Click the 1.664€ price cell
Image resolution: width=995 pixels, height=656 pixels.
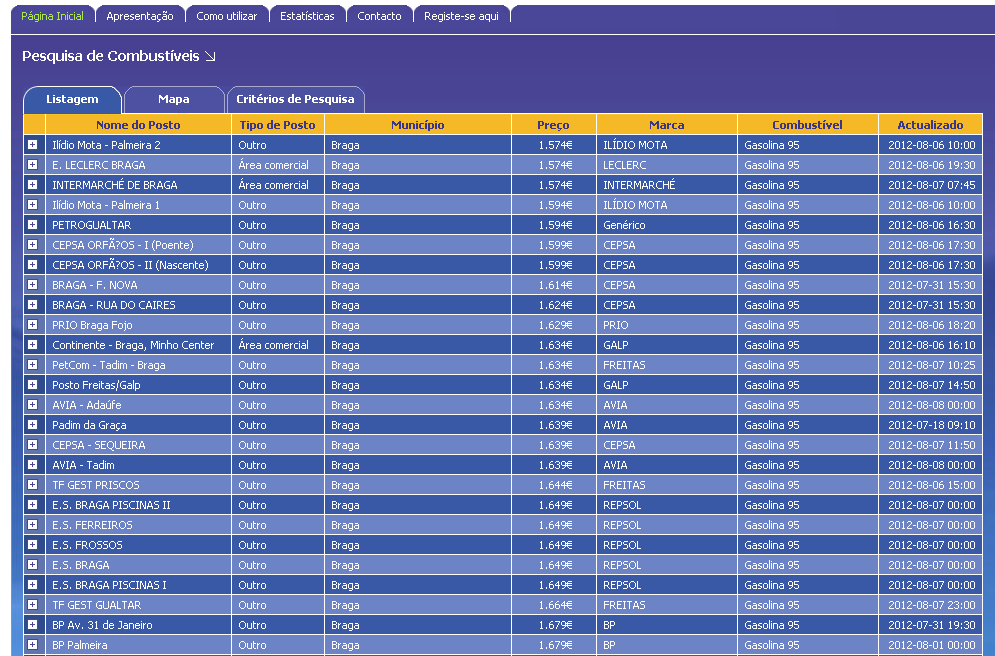(555, 605)
